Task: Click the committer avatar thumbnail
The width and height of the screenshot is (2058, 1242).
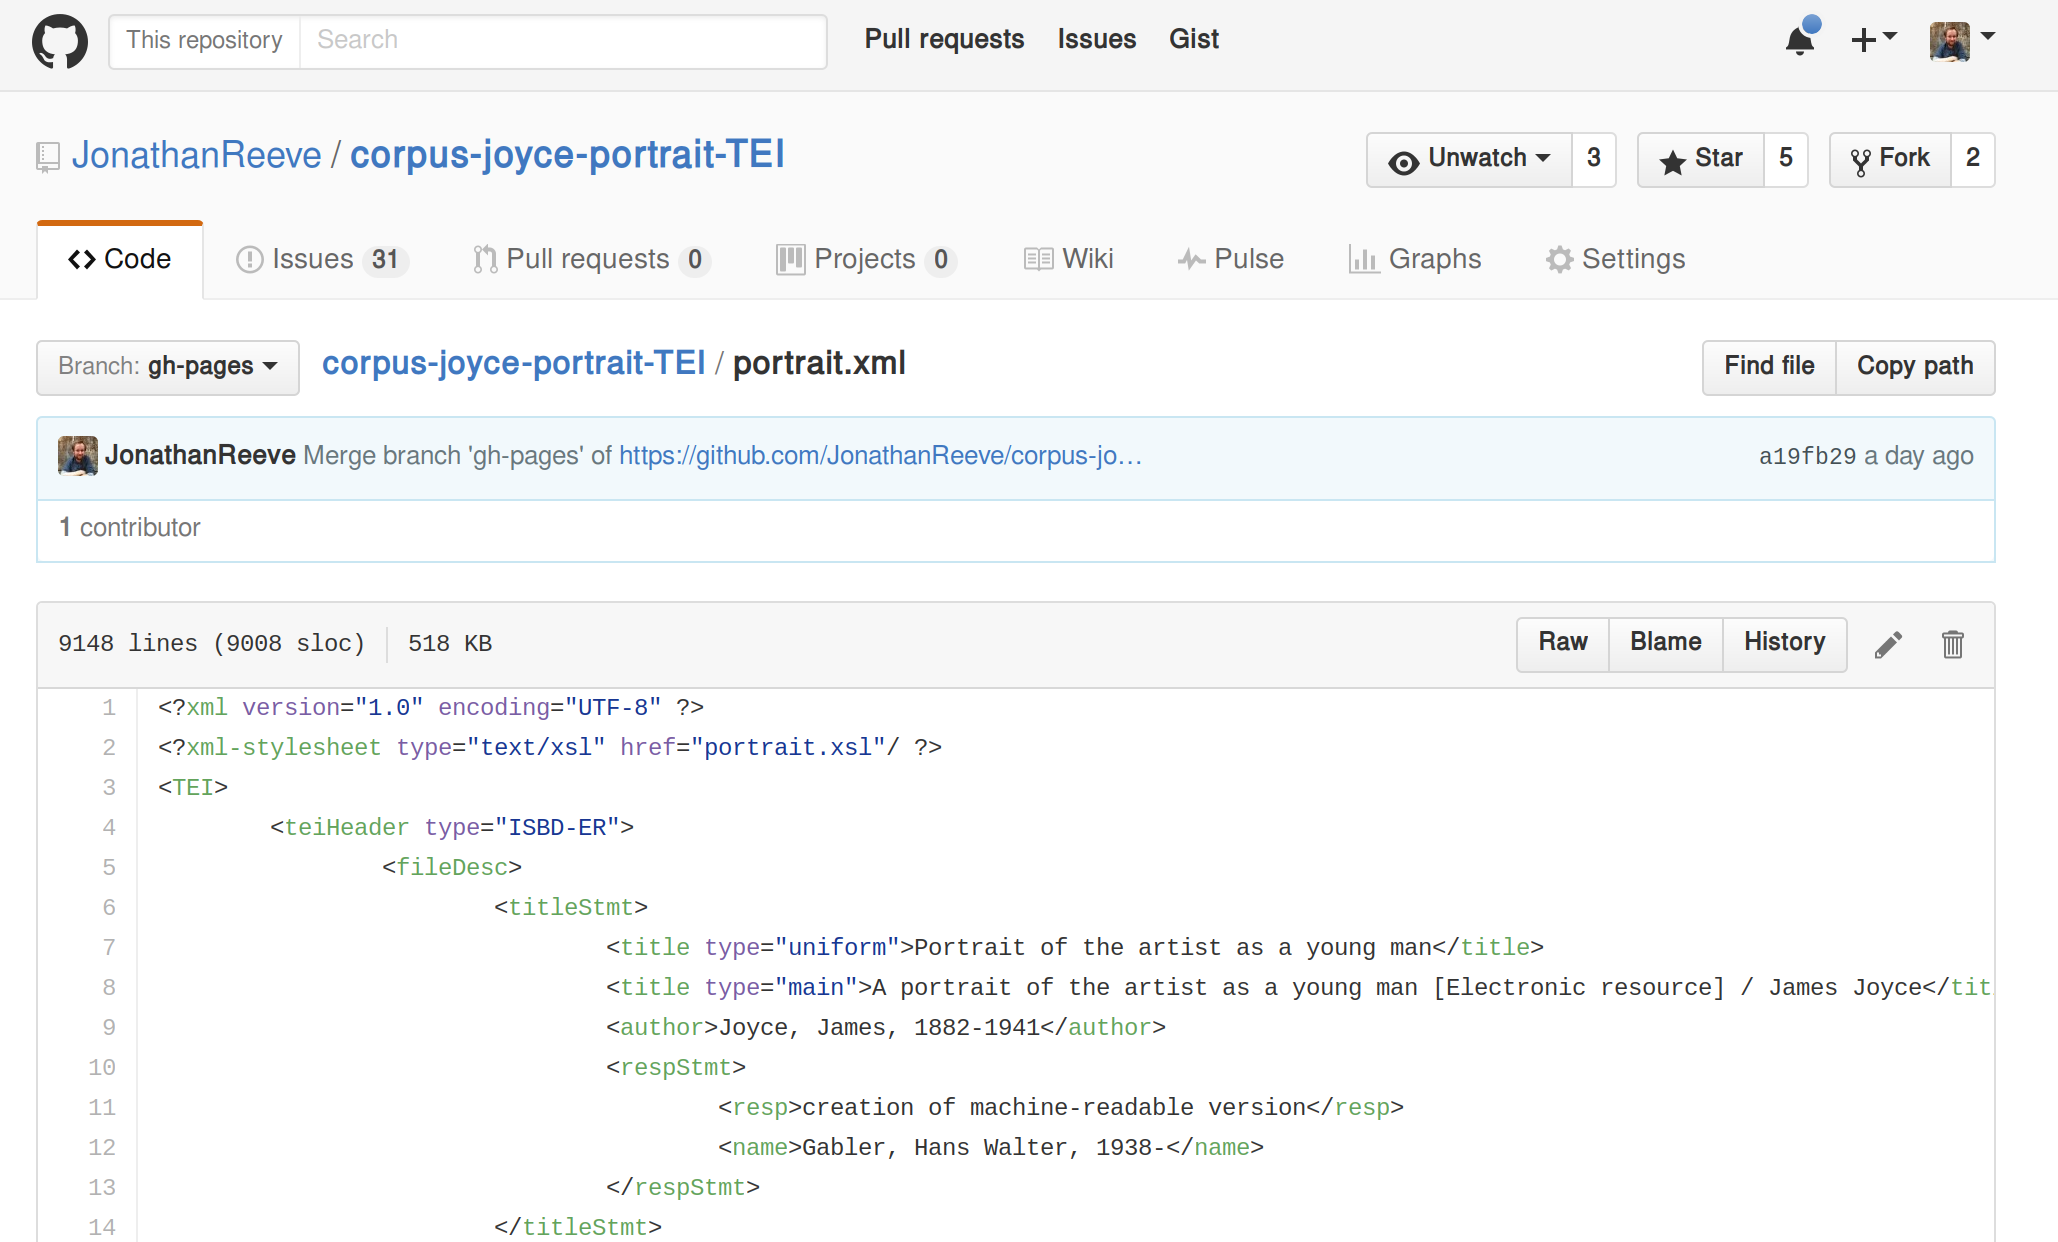Action: point(78,456)
